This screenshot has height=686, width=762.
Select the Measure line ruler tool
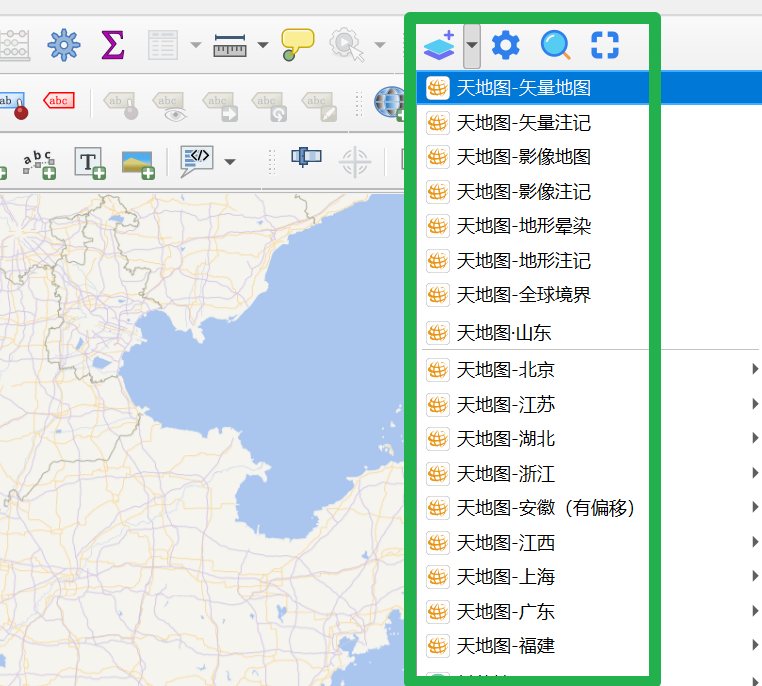[x=230, y=45]
